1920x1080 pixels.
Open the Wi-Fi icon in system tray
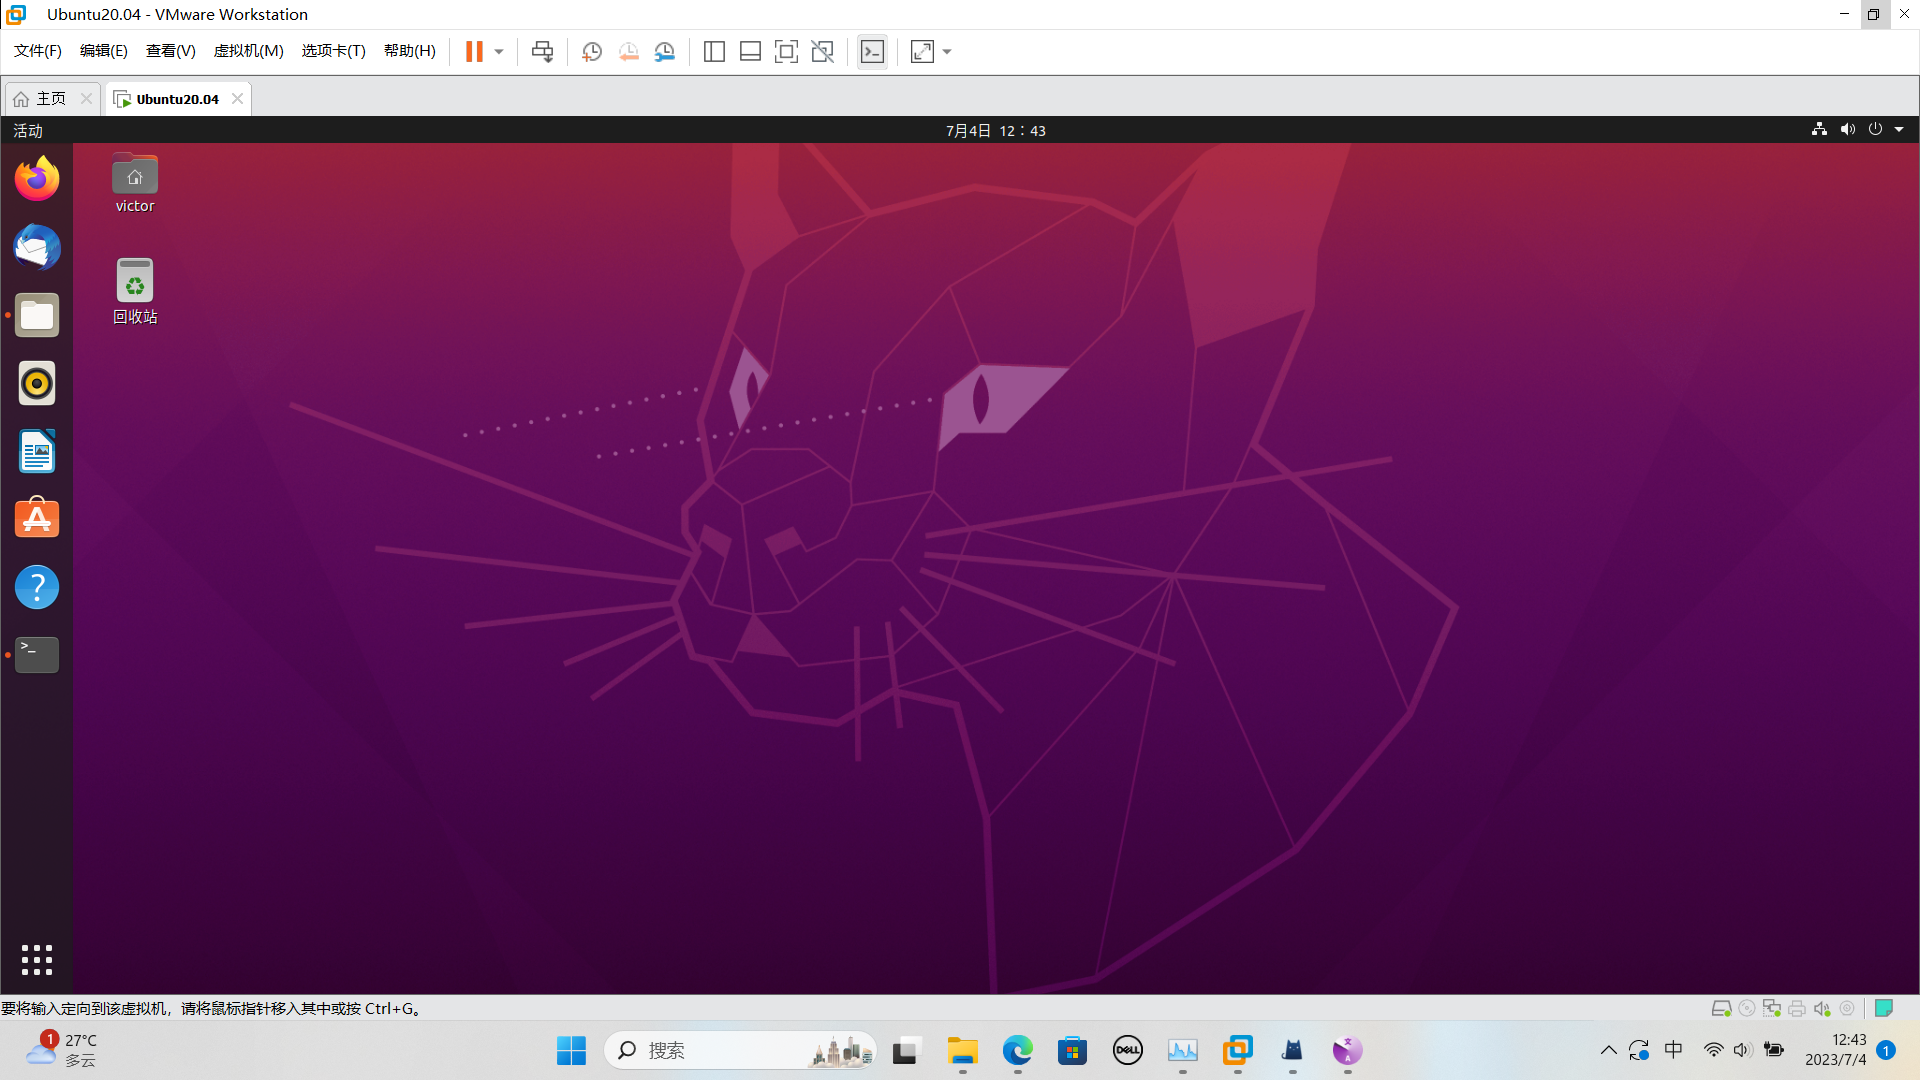[1713, 1050]
